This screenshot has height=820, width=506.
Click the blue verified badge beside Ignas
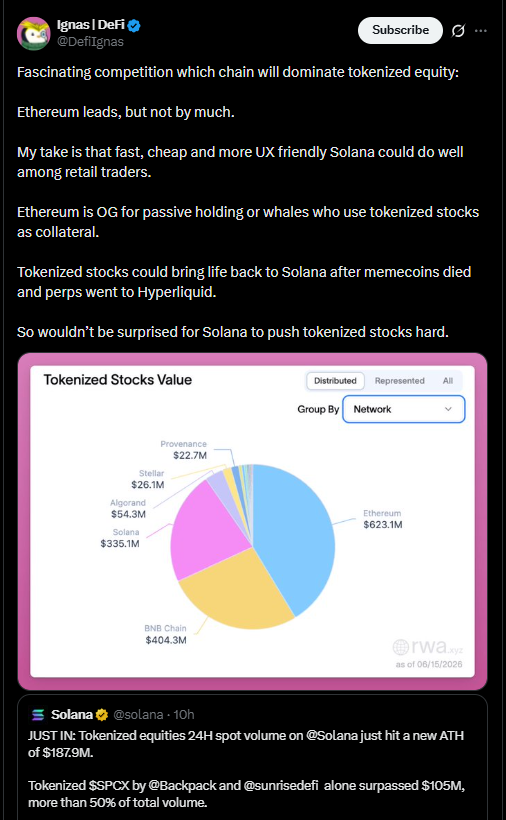(134, 25)
